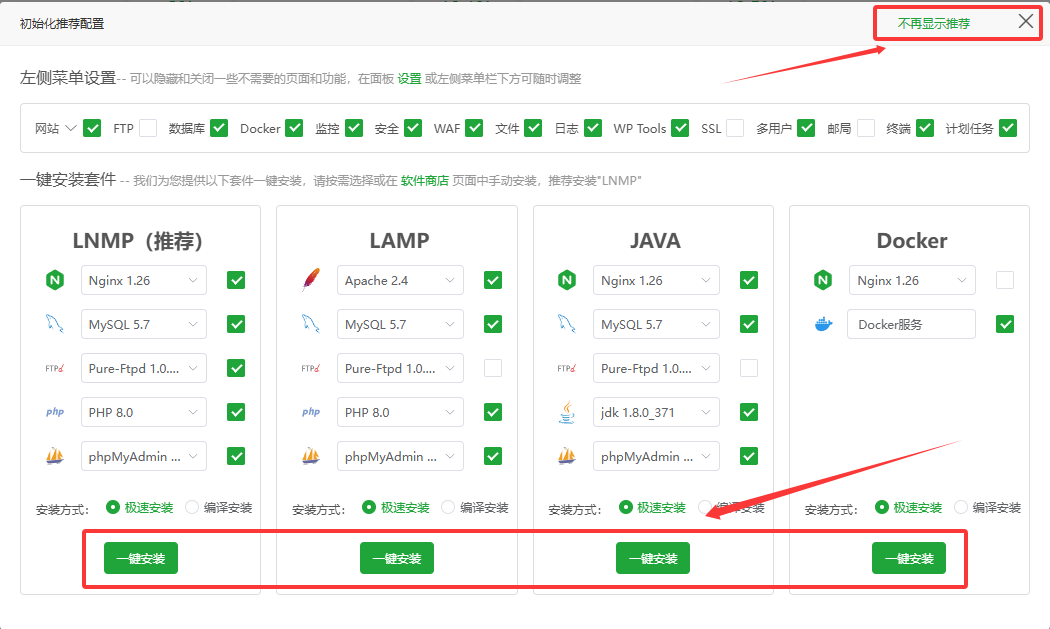Select 极速安装 radio in LAMP card

tap(369, 507)
